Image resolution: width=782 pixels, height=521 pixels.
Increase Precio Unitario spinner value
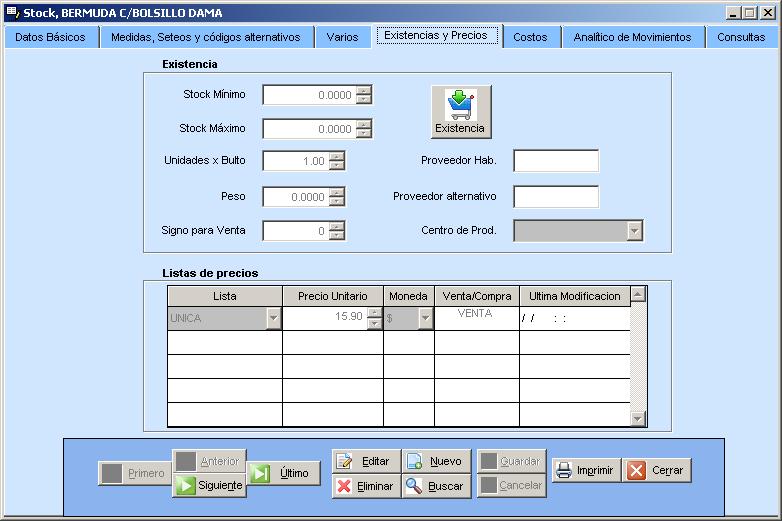[375, 313]
